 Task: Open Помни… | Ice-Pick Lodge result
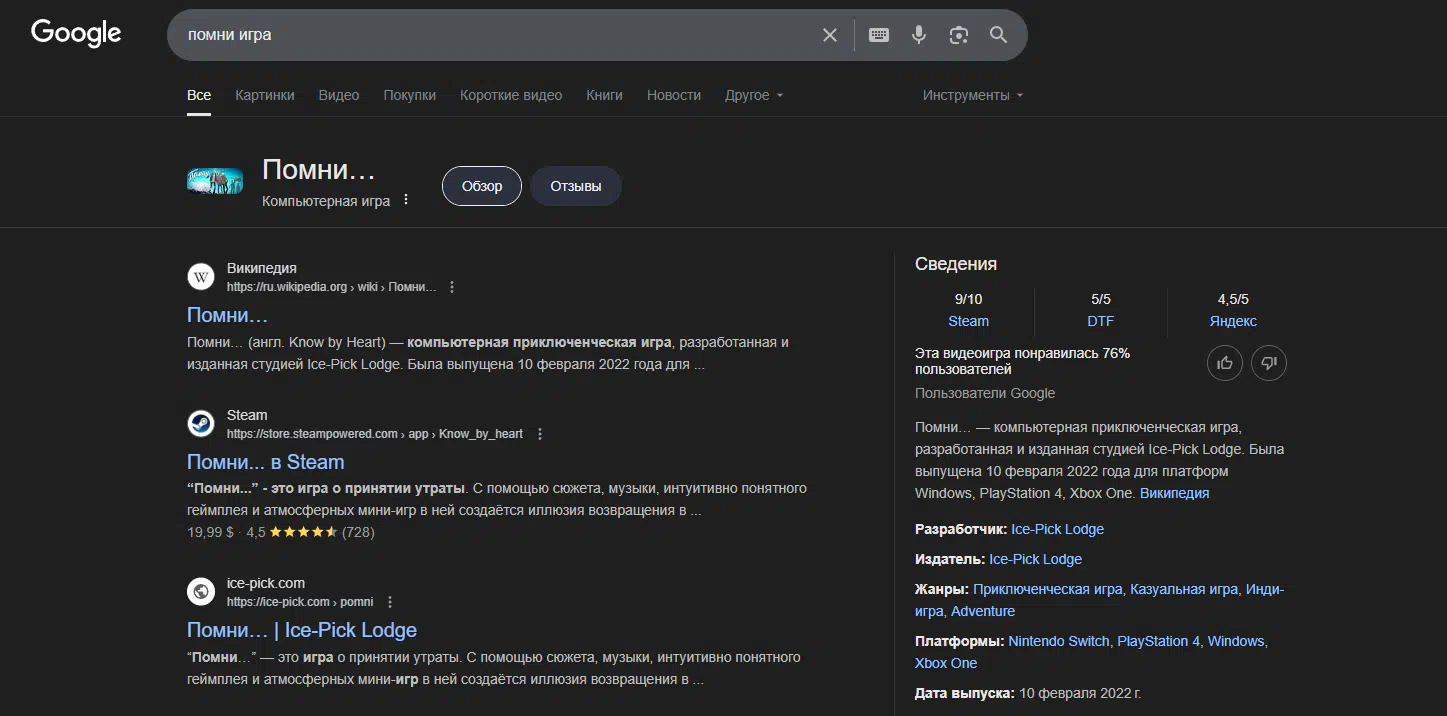pos(302,630)
